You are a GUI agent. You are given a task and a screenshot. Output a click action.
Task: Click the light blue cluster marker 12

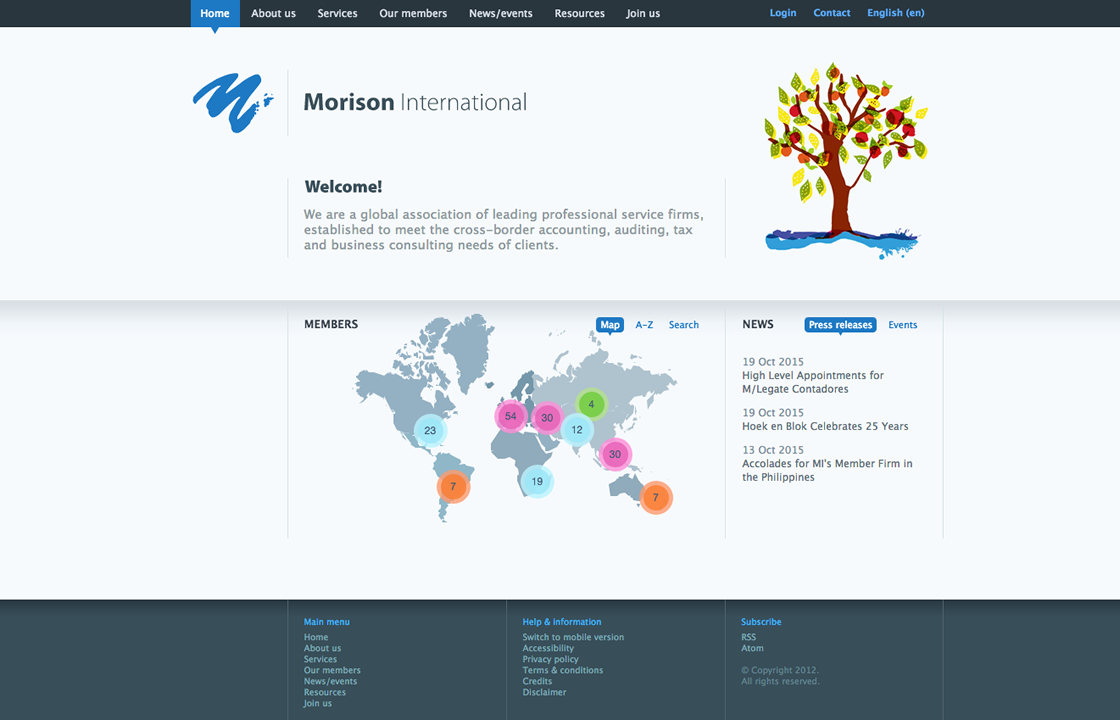click(577, 430)
